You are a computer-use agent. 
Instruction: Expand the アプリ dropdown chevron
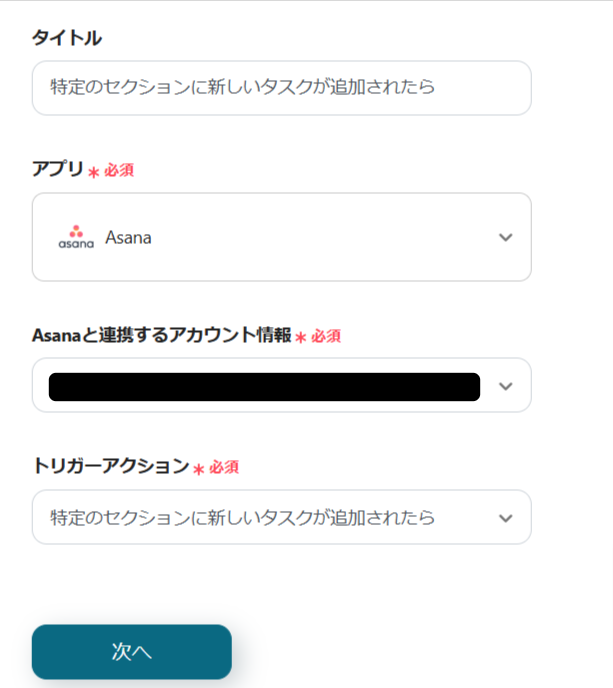point(505,237)
